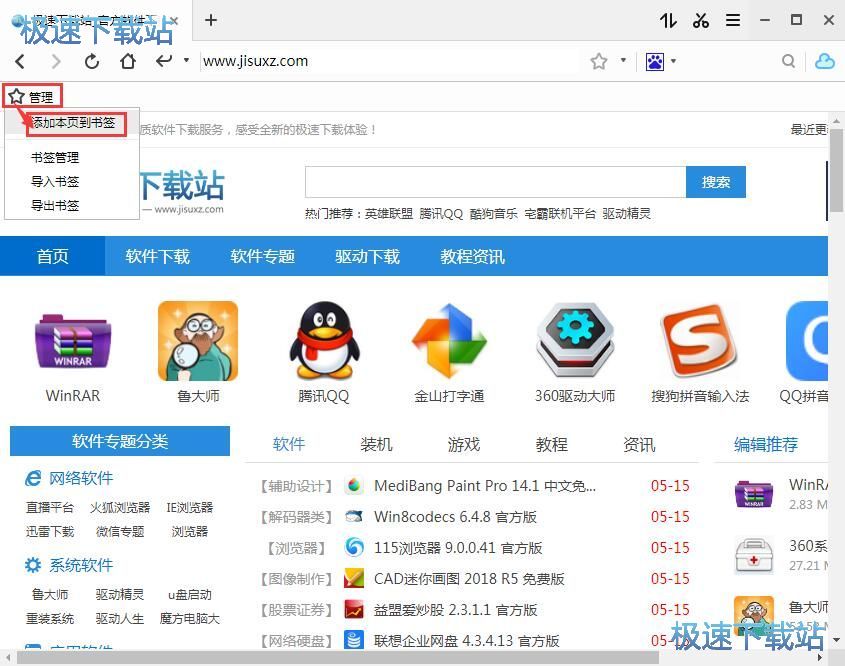
Task: Click the vertical scrollbar thumb
Action: tap(836, 170)
